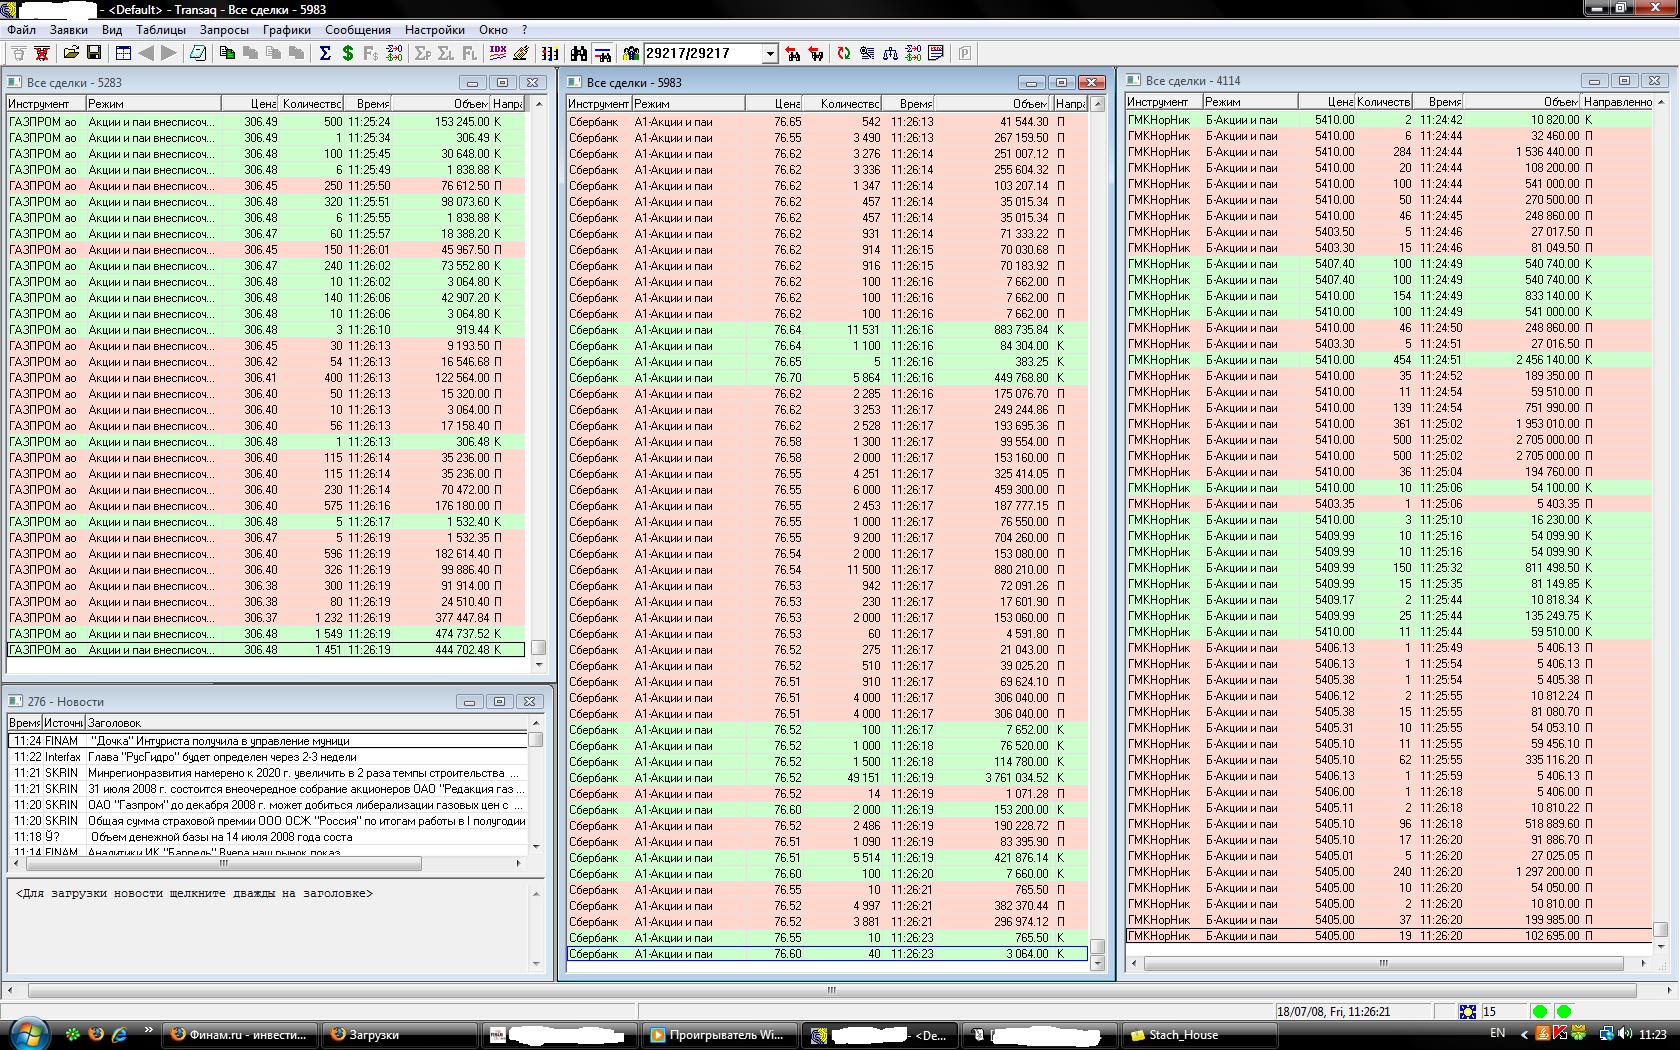Open the Настройки menu
The height and width of the screenshot is (1050, 1680).
[x=435, y=30]
